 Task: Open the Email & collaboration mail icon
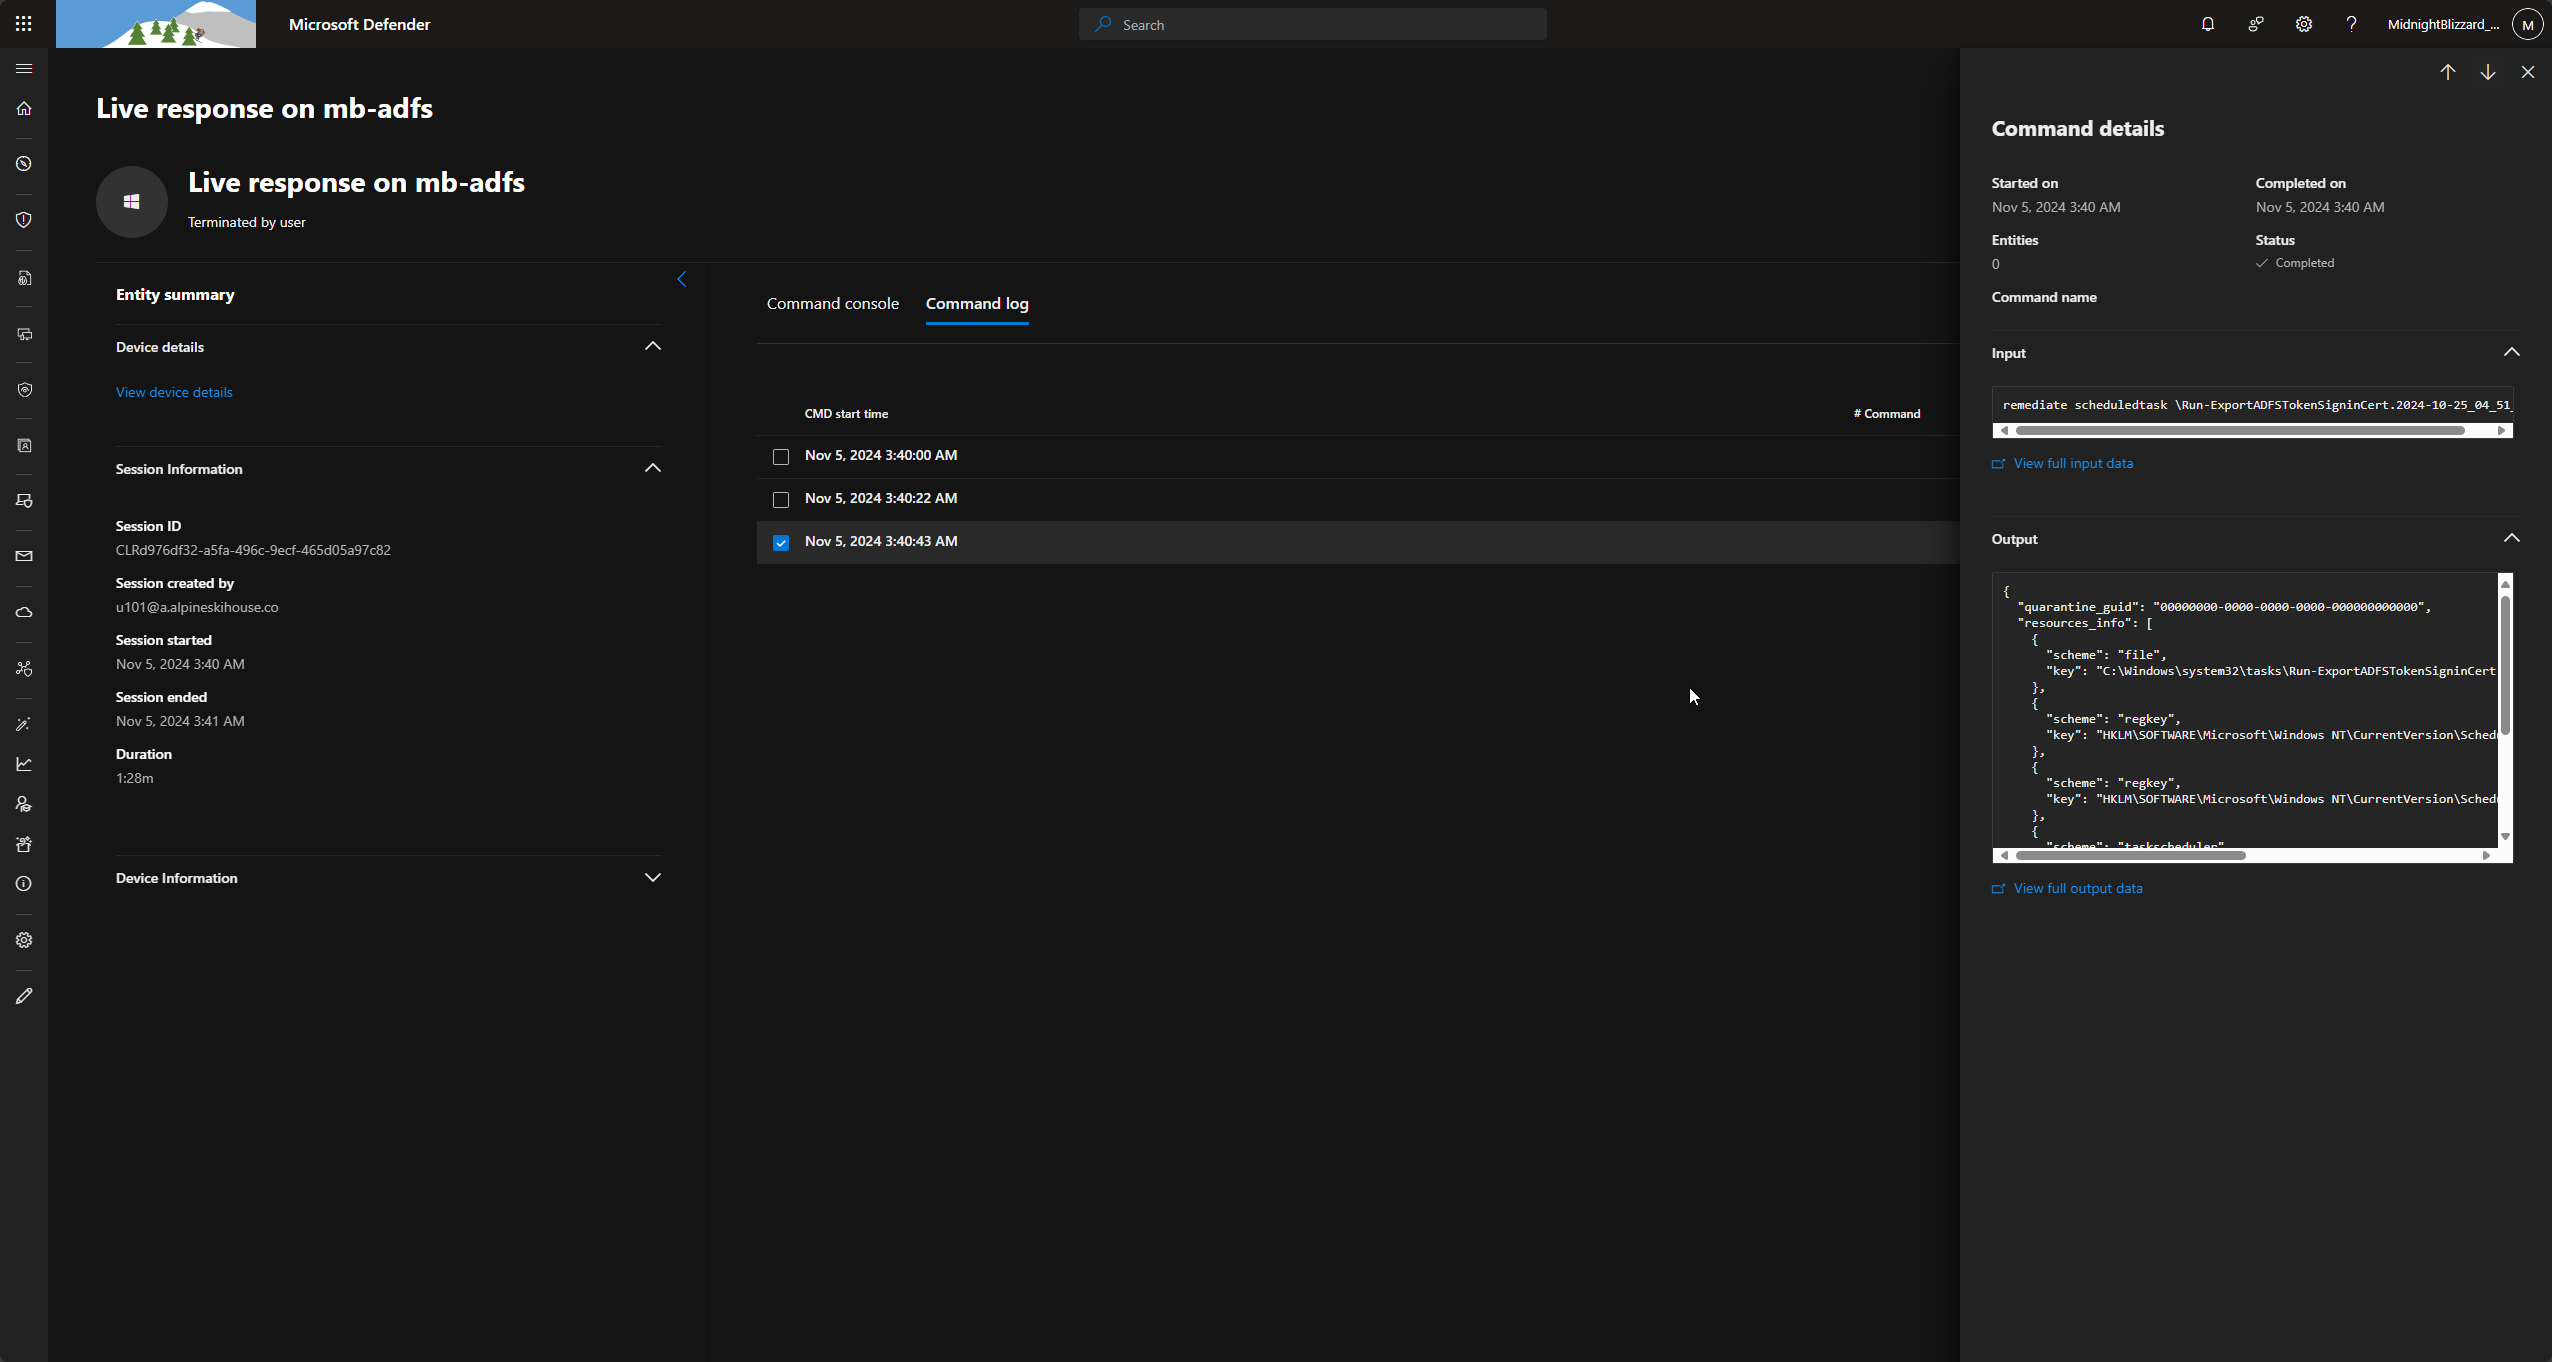pos(24,556)
